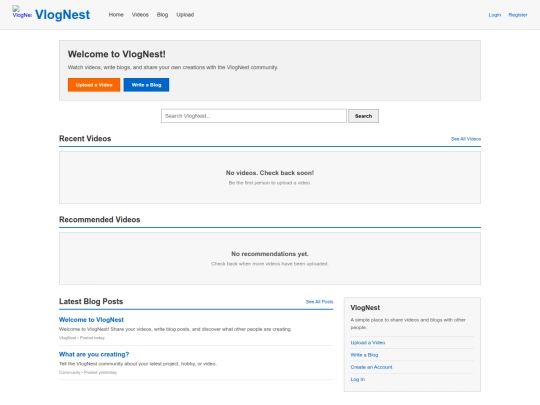Open the See All Videos link
The image size is (540, 405).
pos(466,139)
